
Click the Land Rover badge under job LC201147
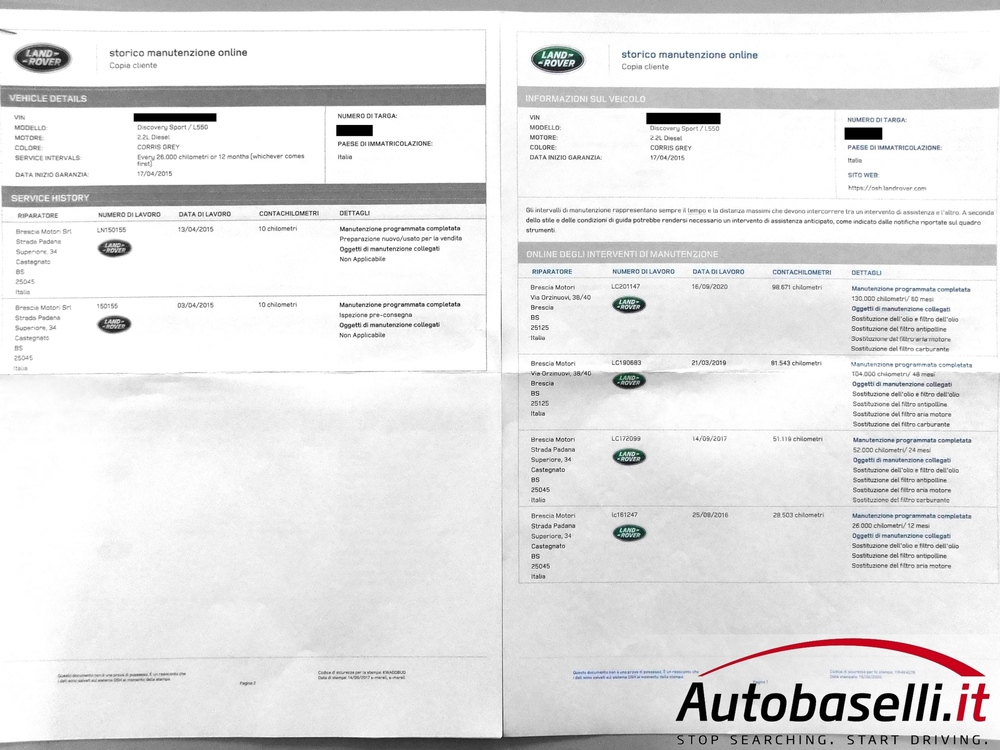pos(629,305)
